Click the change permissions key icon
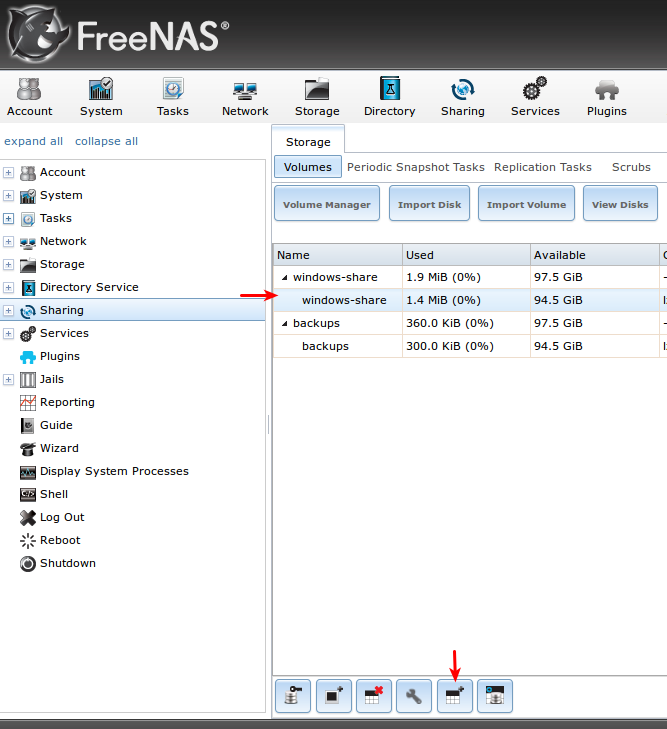The width and height of the screenshot is (667, 729). tap(293, 696)
